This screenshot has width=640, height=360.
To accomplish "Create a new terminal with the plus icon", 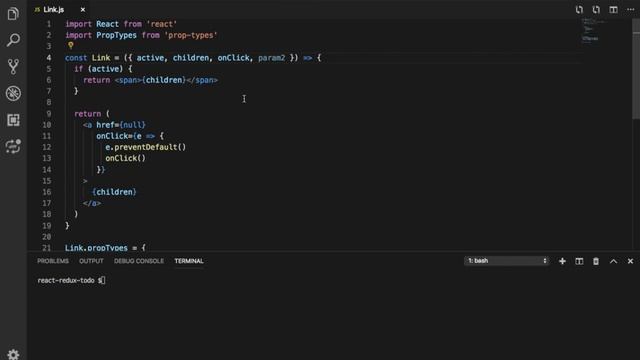I will click(562, 261).
